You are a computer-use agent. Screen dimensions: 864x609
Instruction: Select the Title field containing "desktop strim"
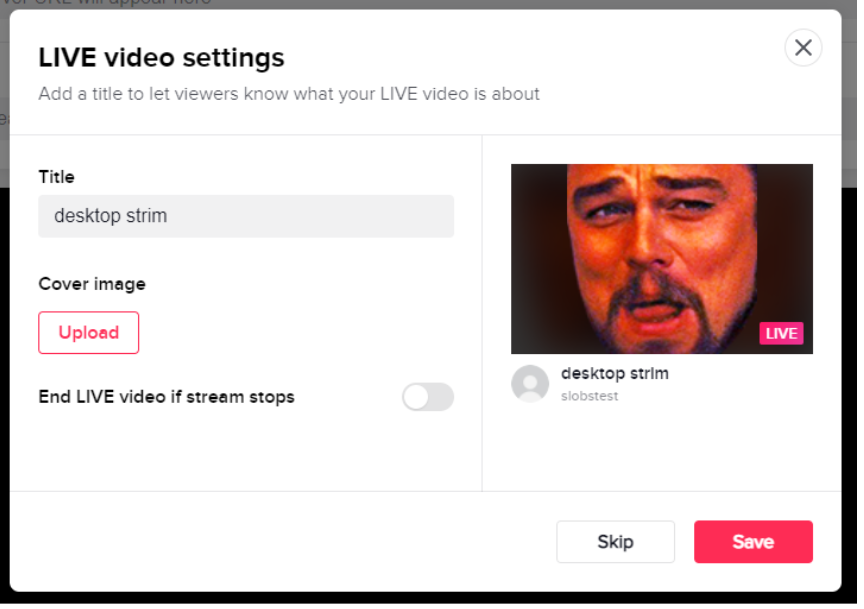tap(245, 216)
